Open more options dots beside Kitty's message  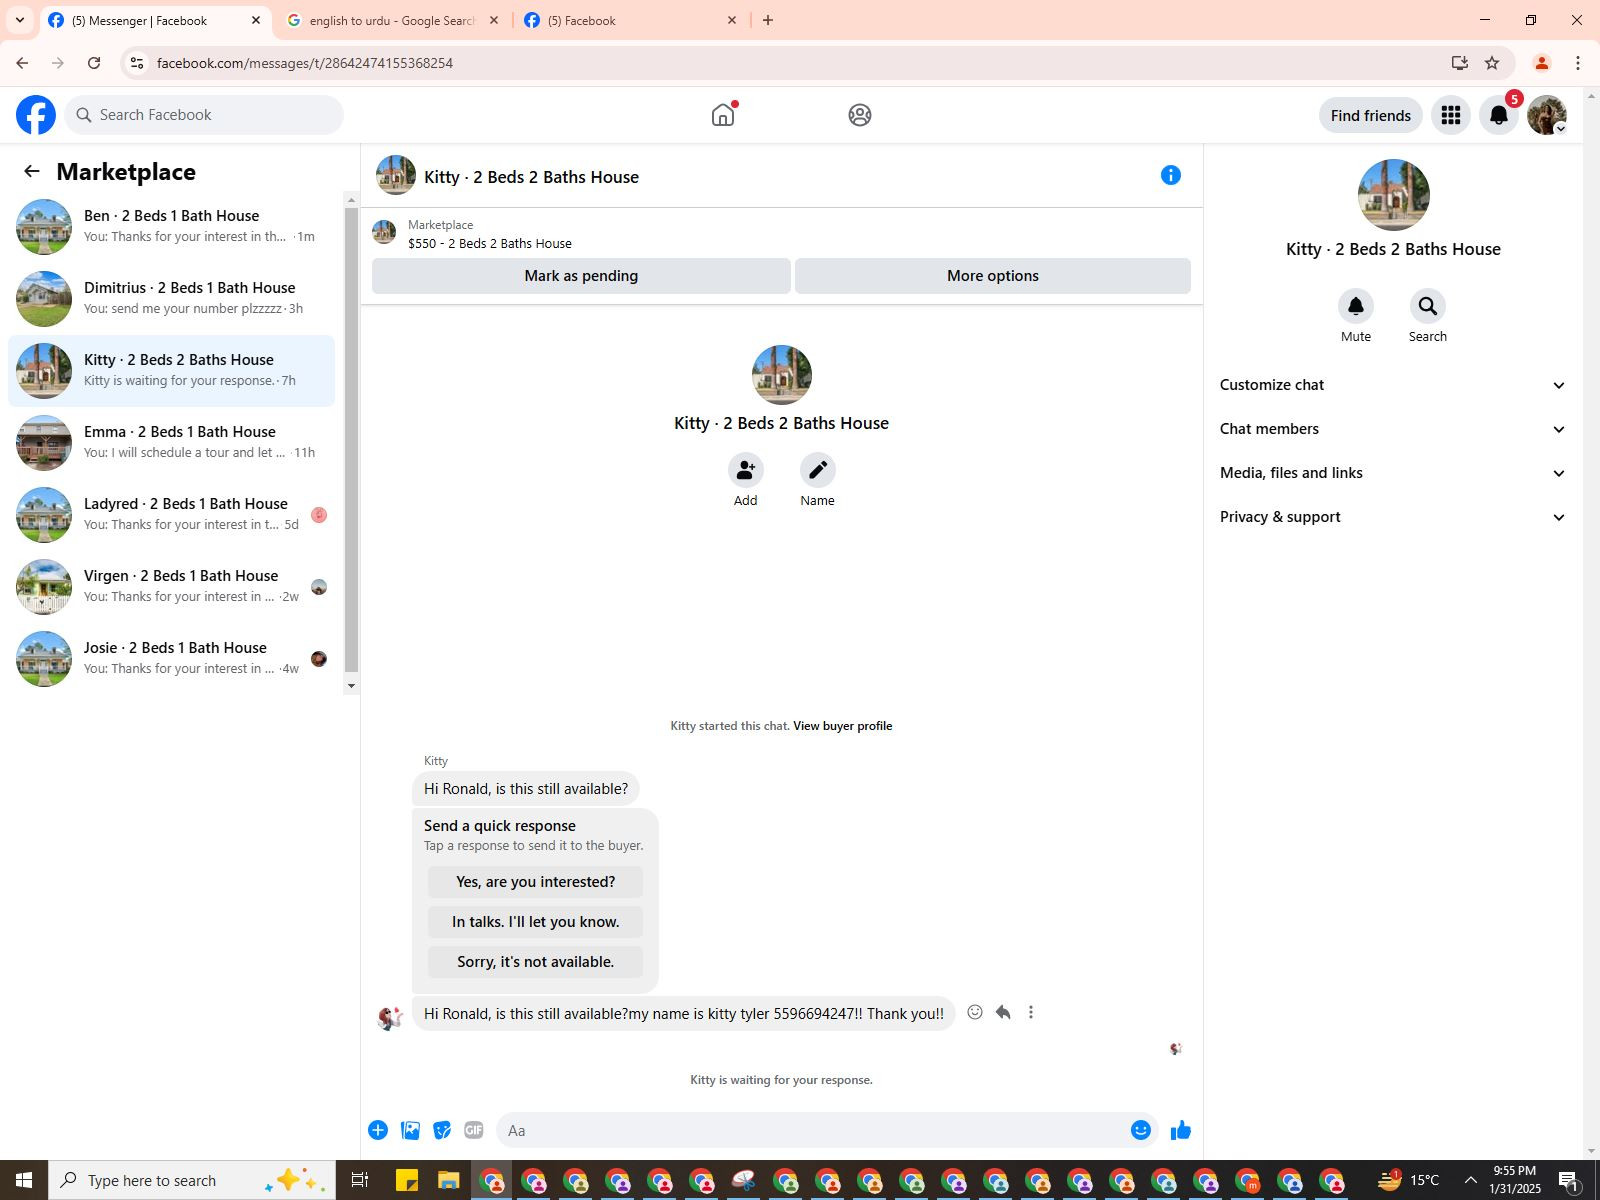point(1031,1012)
